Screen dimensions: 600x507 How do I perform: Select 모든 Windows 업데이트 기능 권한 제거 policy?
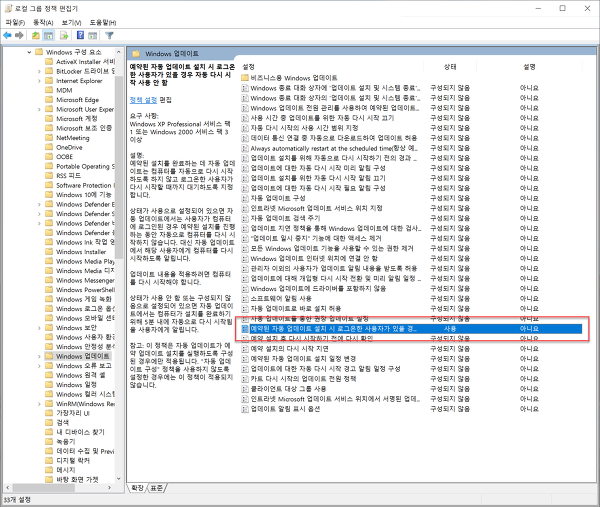click(332, 248)
